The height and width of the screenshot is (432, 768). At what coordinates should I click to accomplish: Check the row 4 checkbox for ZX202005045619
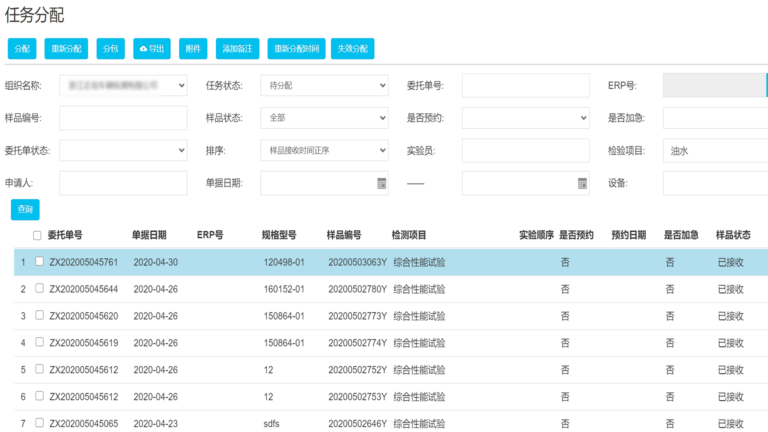click(x=40, y=342)
